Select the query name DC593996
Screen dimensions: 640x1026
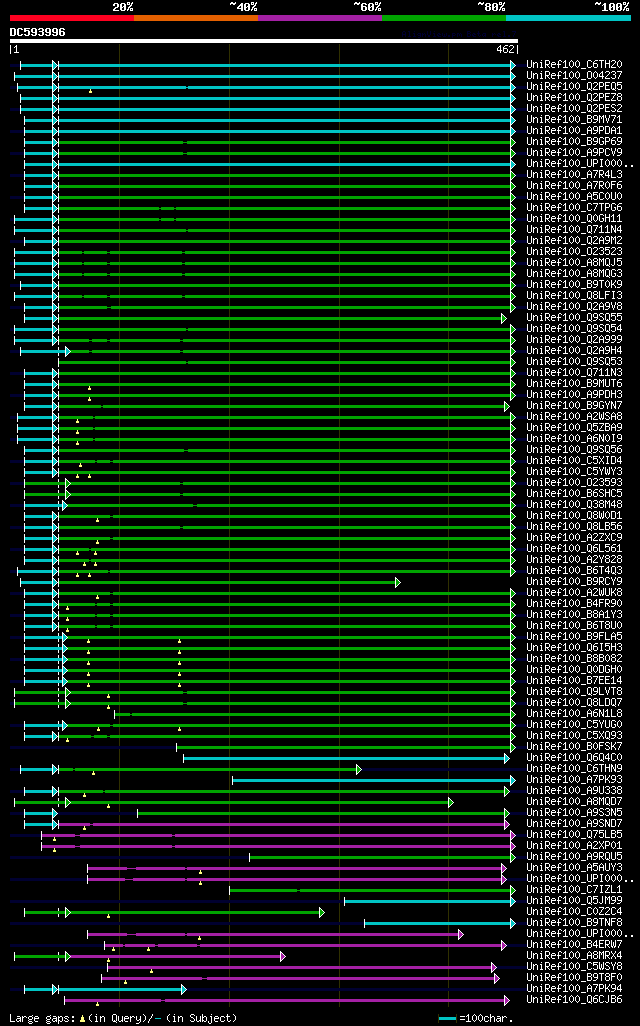pos(37,32)
